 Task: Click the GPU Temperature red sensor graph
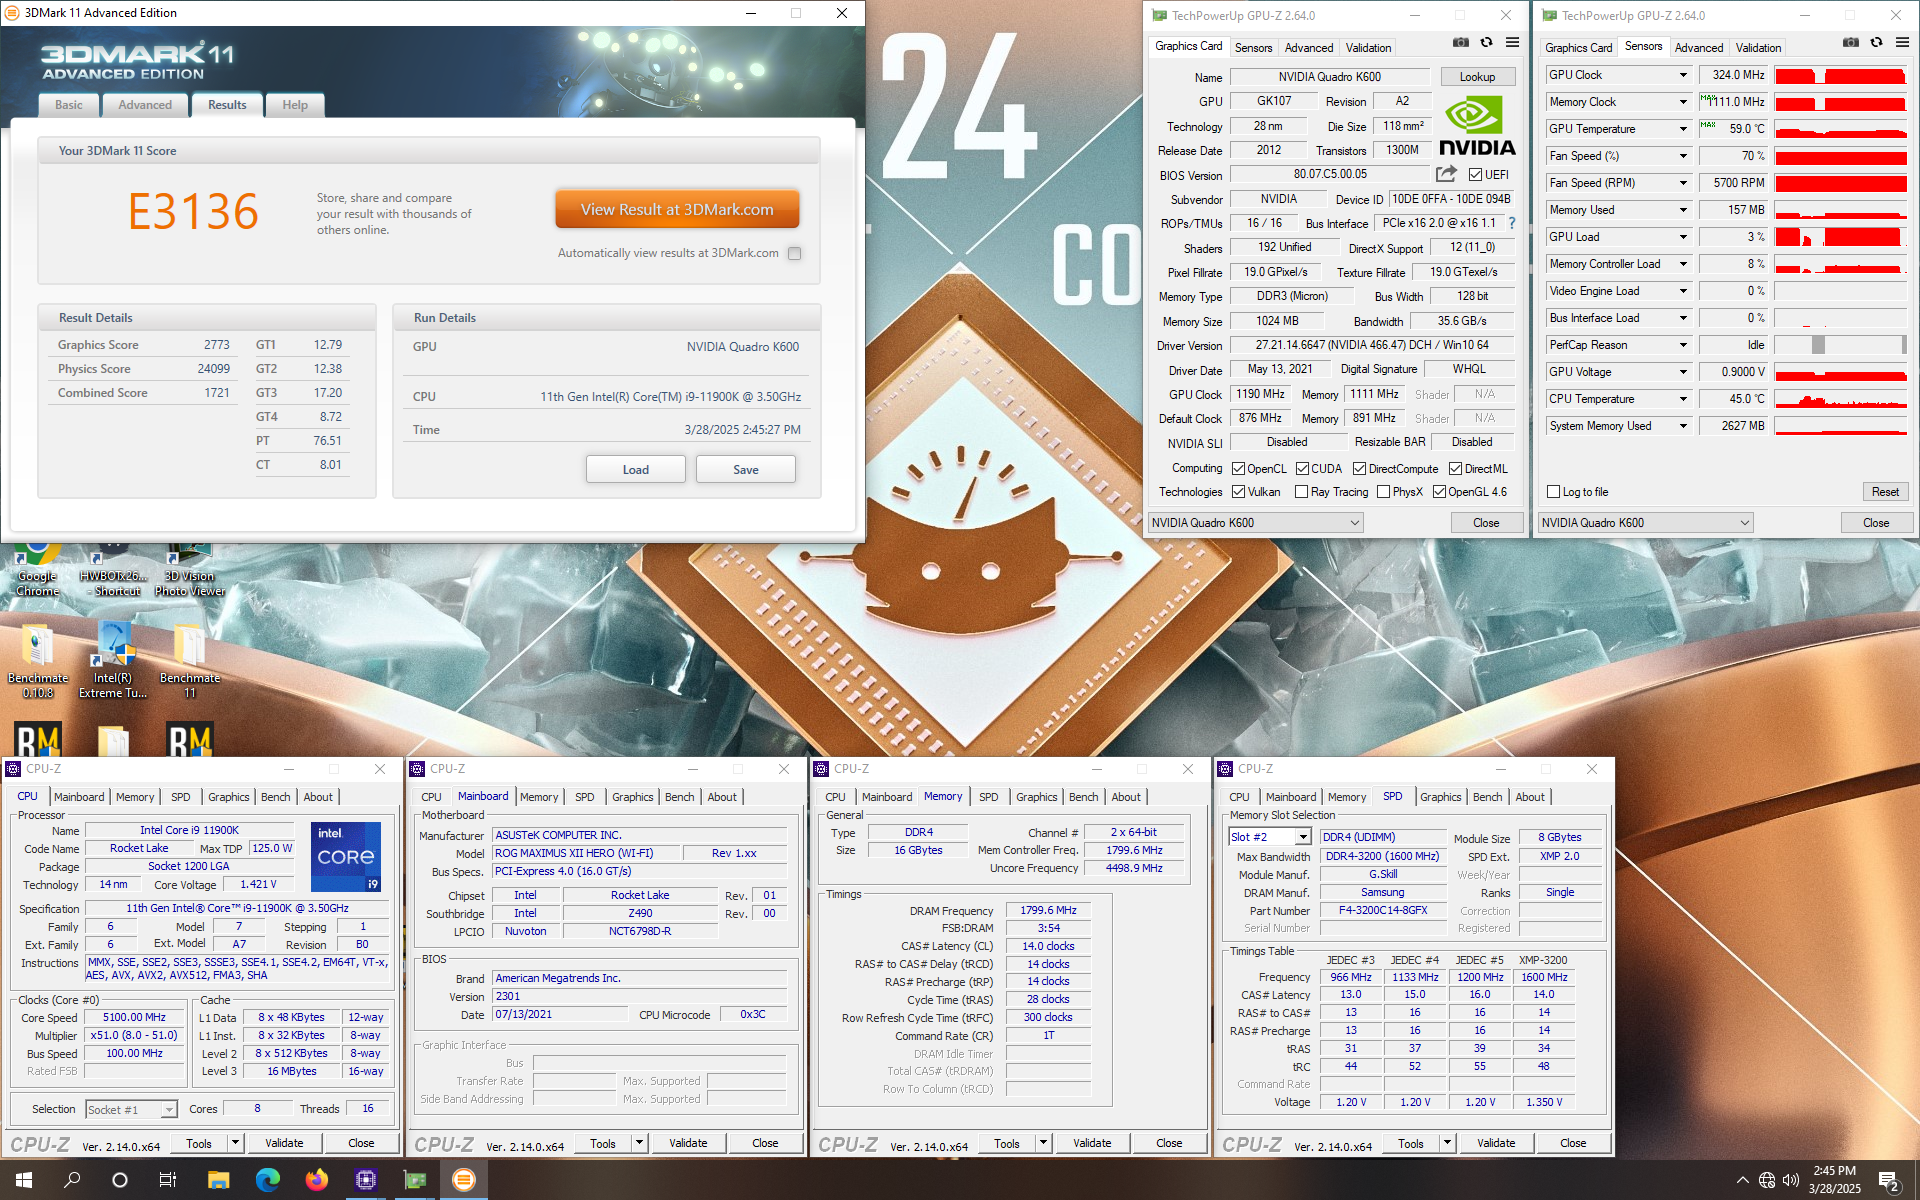[x=1840, y=129]
